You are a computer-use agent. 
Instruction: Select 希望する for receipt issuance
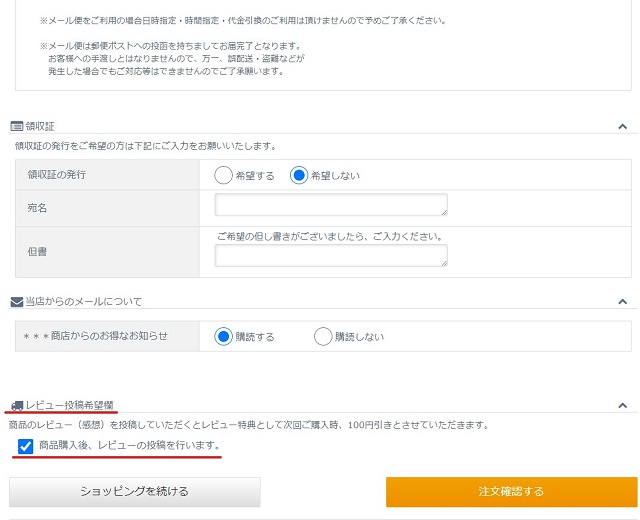click(224, 175)
